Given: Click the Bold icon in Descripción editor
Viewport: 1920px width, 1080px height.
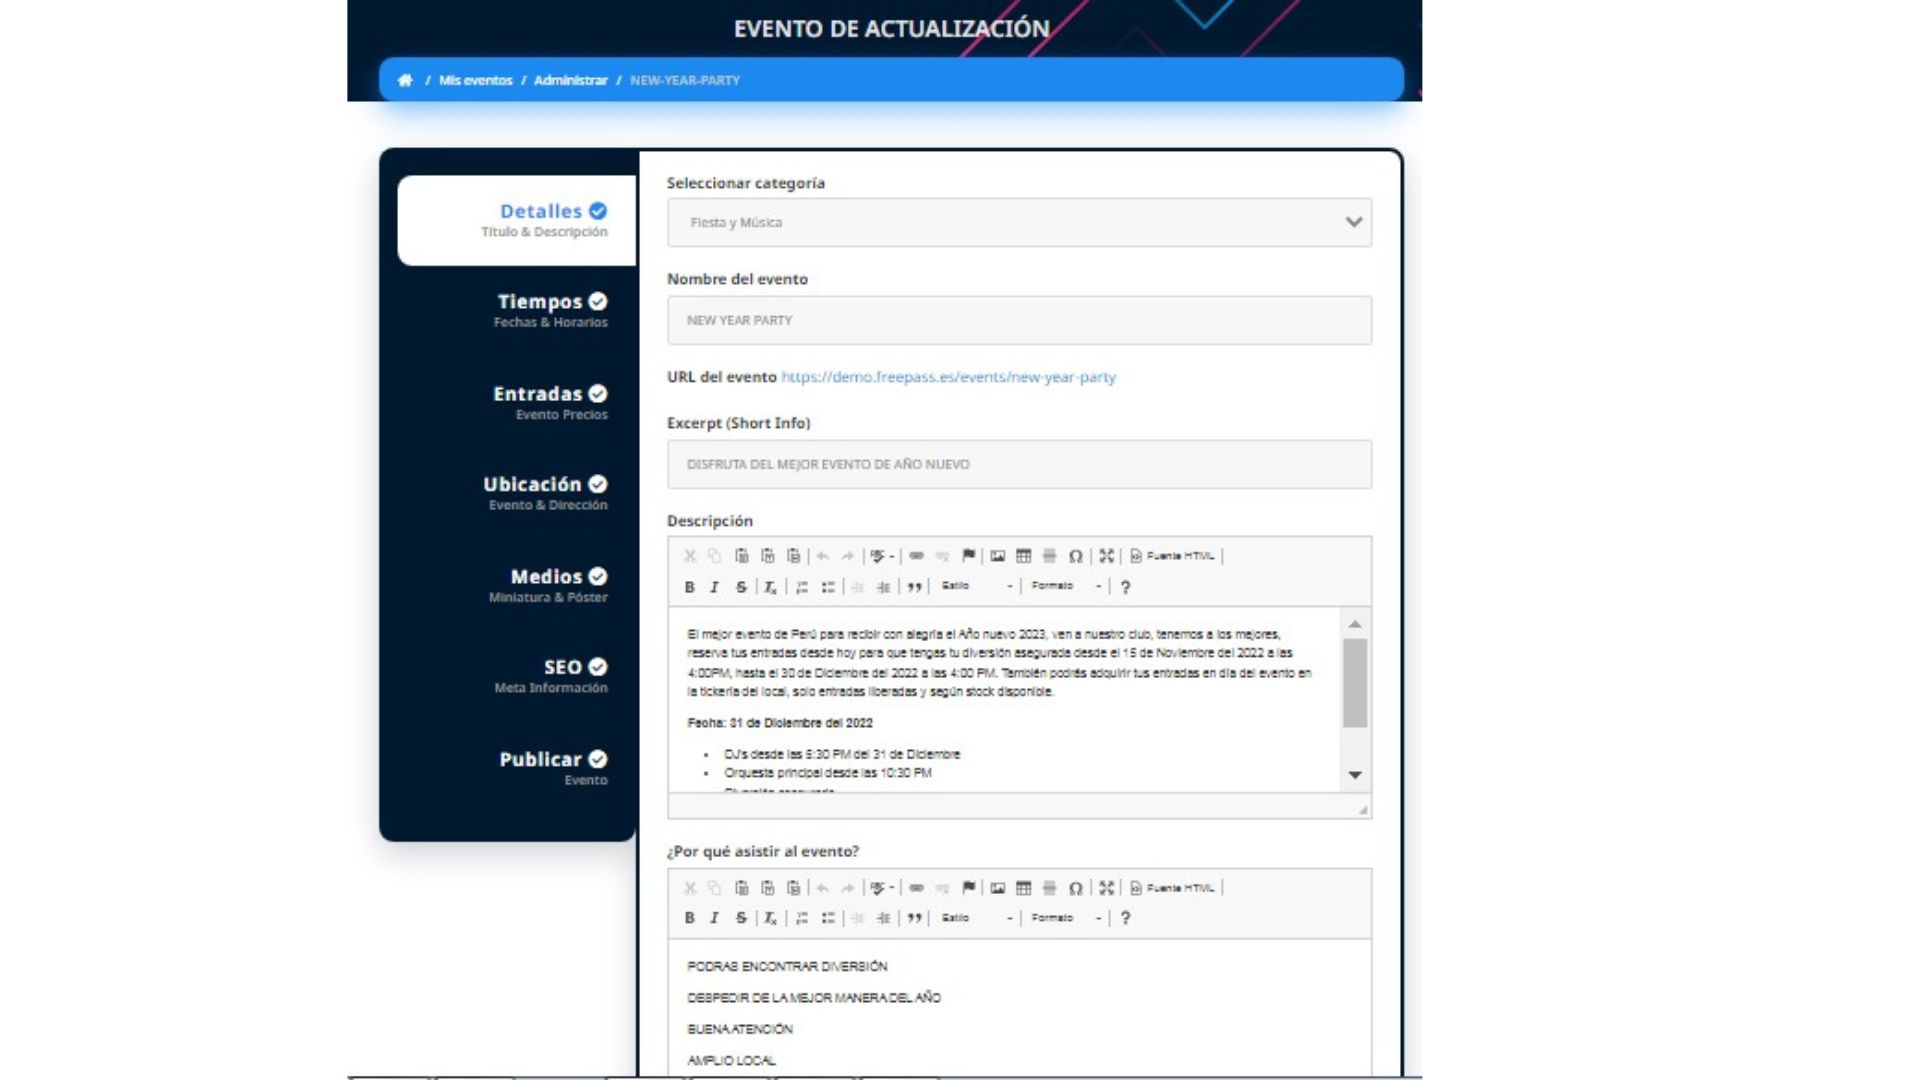Looking at the screenshot, I should [689, 587].
